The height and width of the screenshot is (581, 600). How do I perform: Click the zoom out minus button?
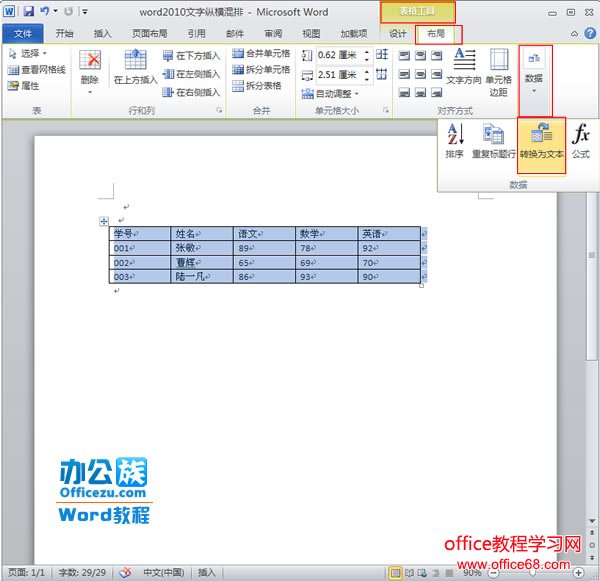pyautogui.click(x=494, y=573)
